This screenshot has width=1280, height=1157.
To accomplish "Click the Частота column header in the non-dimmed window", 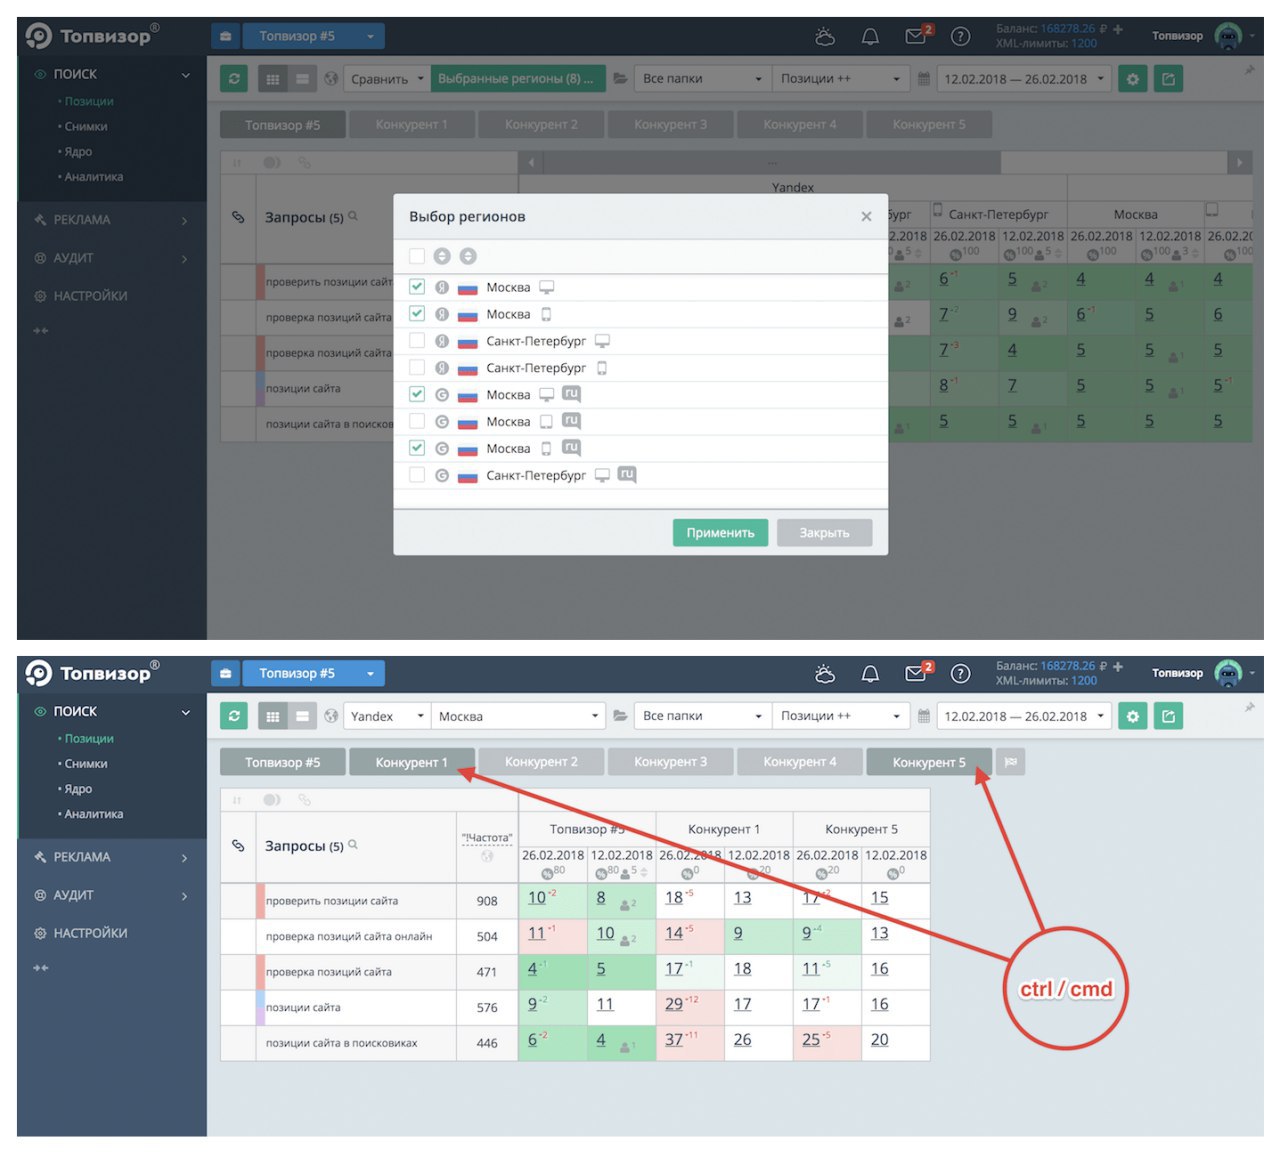I will [x=487, y=838].
